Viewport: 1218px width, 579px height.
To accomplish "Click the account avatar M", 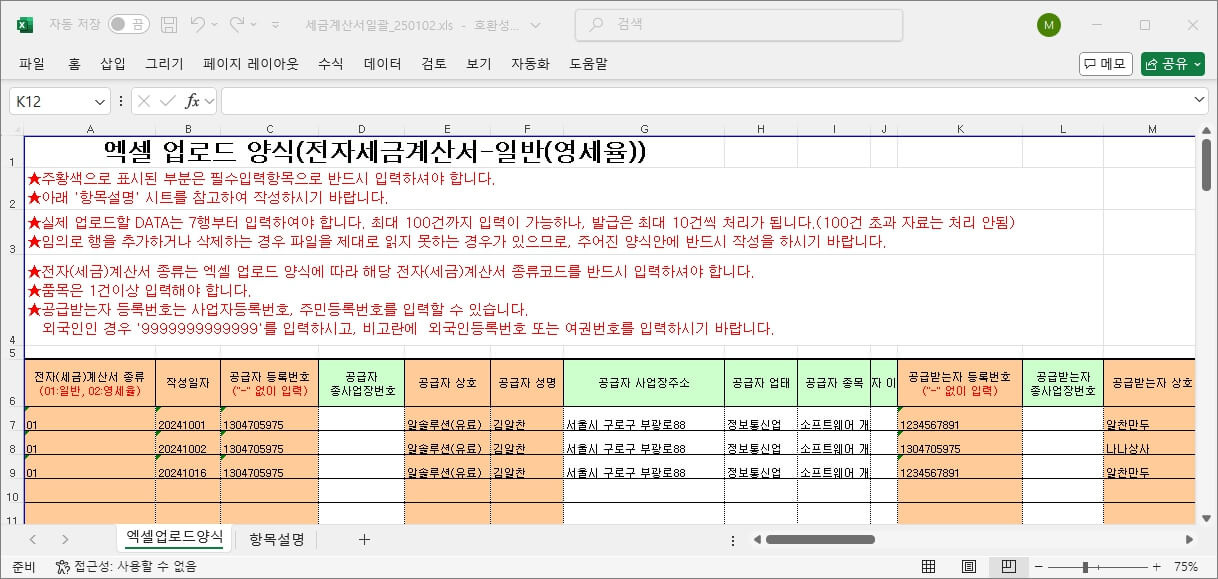I will (1048, 25).
